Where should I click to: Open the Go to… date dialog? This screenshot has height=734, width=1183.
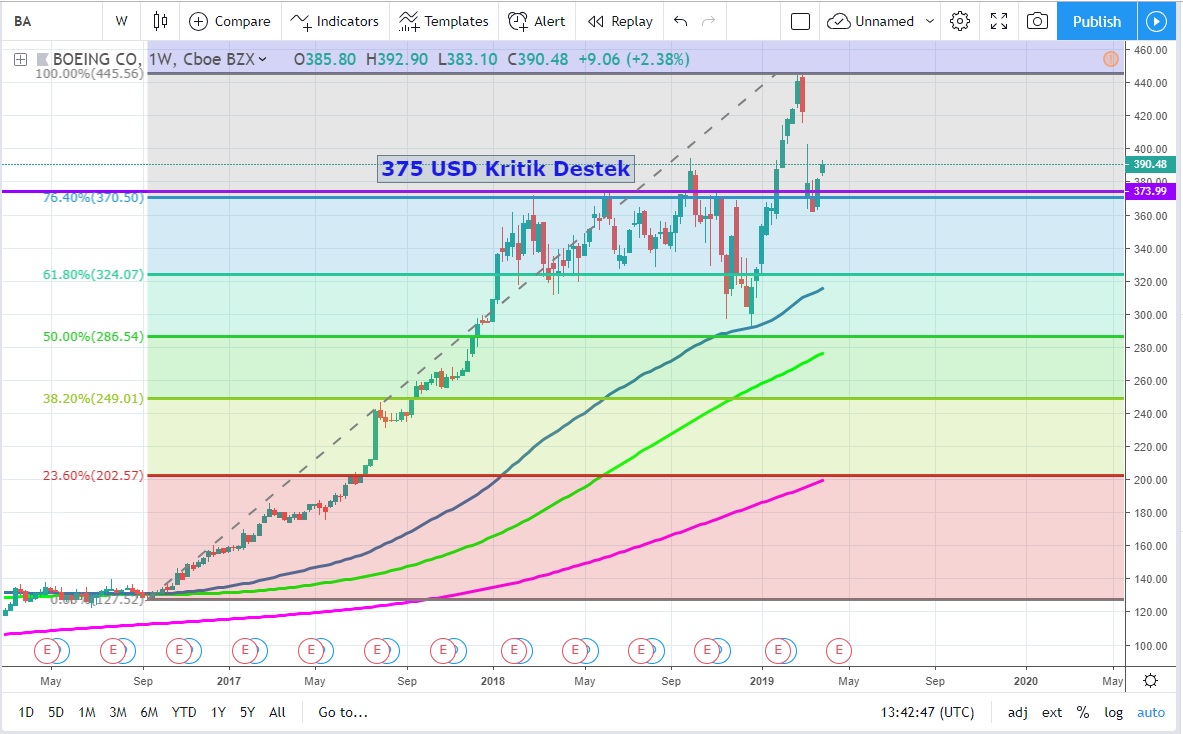click(x=343, y=712)
